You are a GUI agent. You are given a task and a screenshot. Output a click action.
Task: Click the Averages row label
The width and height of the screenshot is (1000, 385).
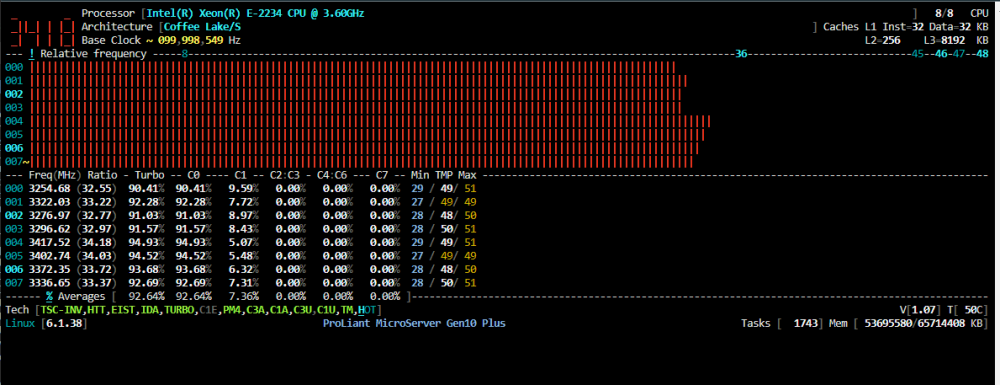82,296
